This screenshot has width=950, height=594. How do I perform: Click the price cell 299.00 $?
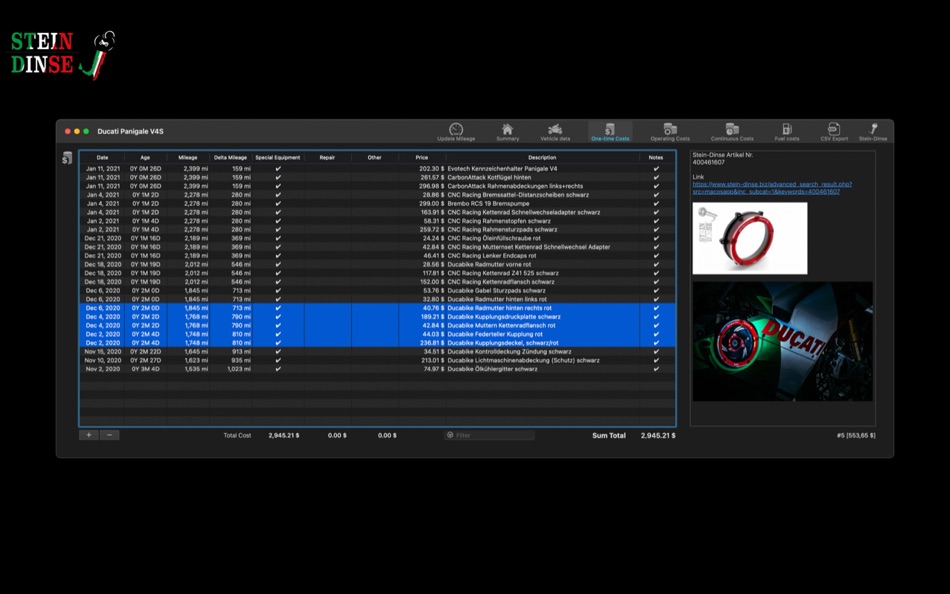click(432, 204)
